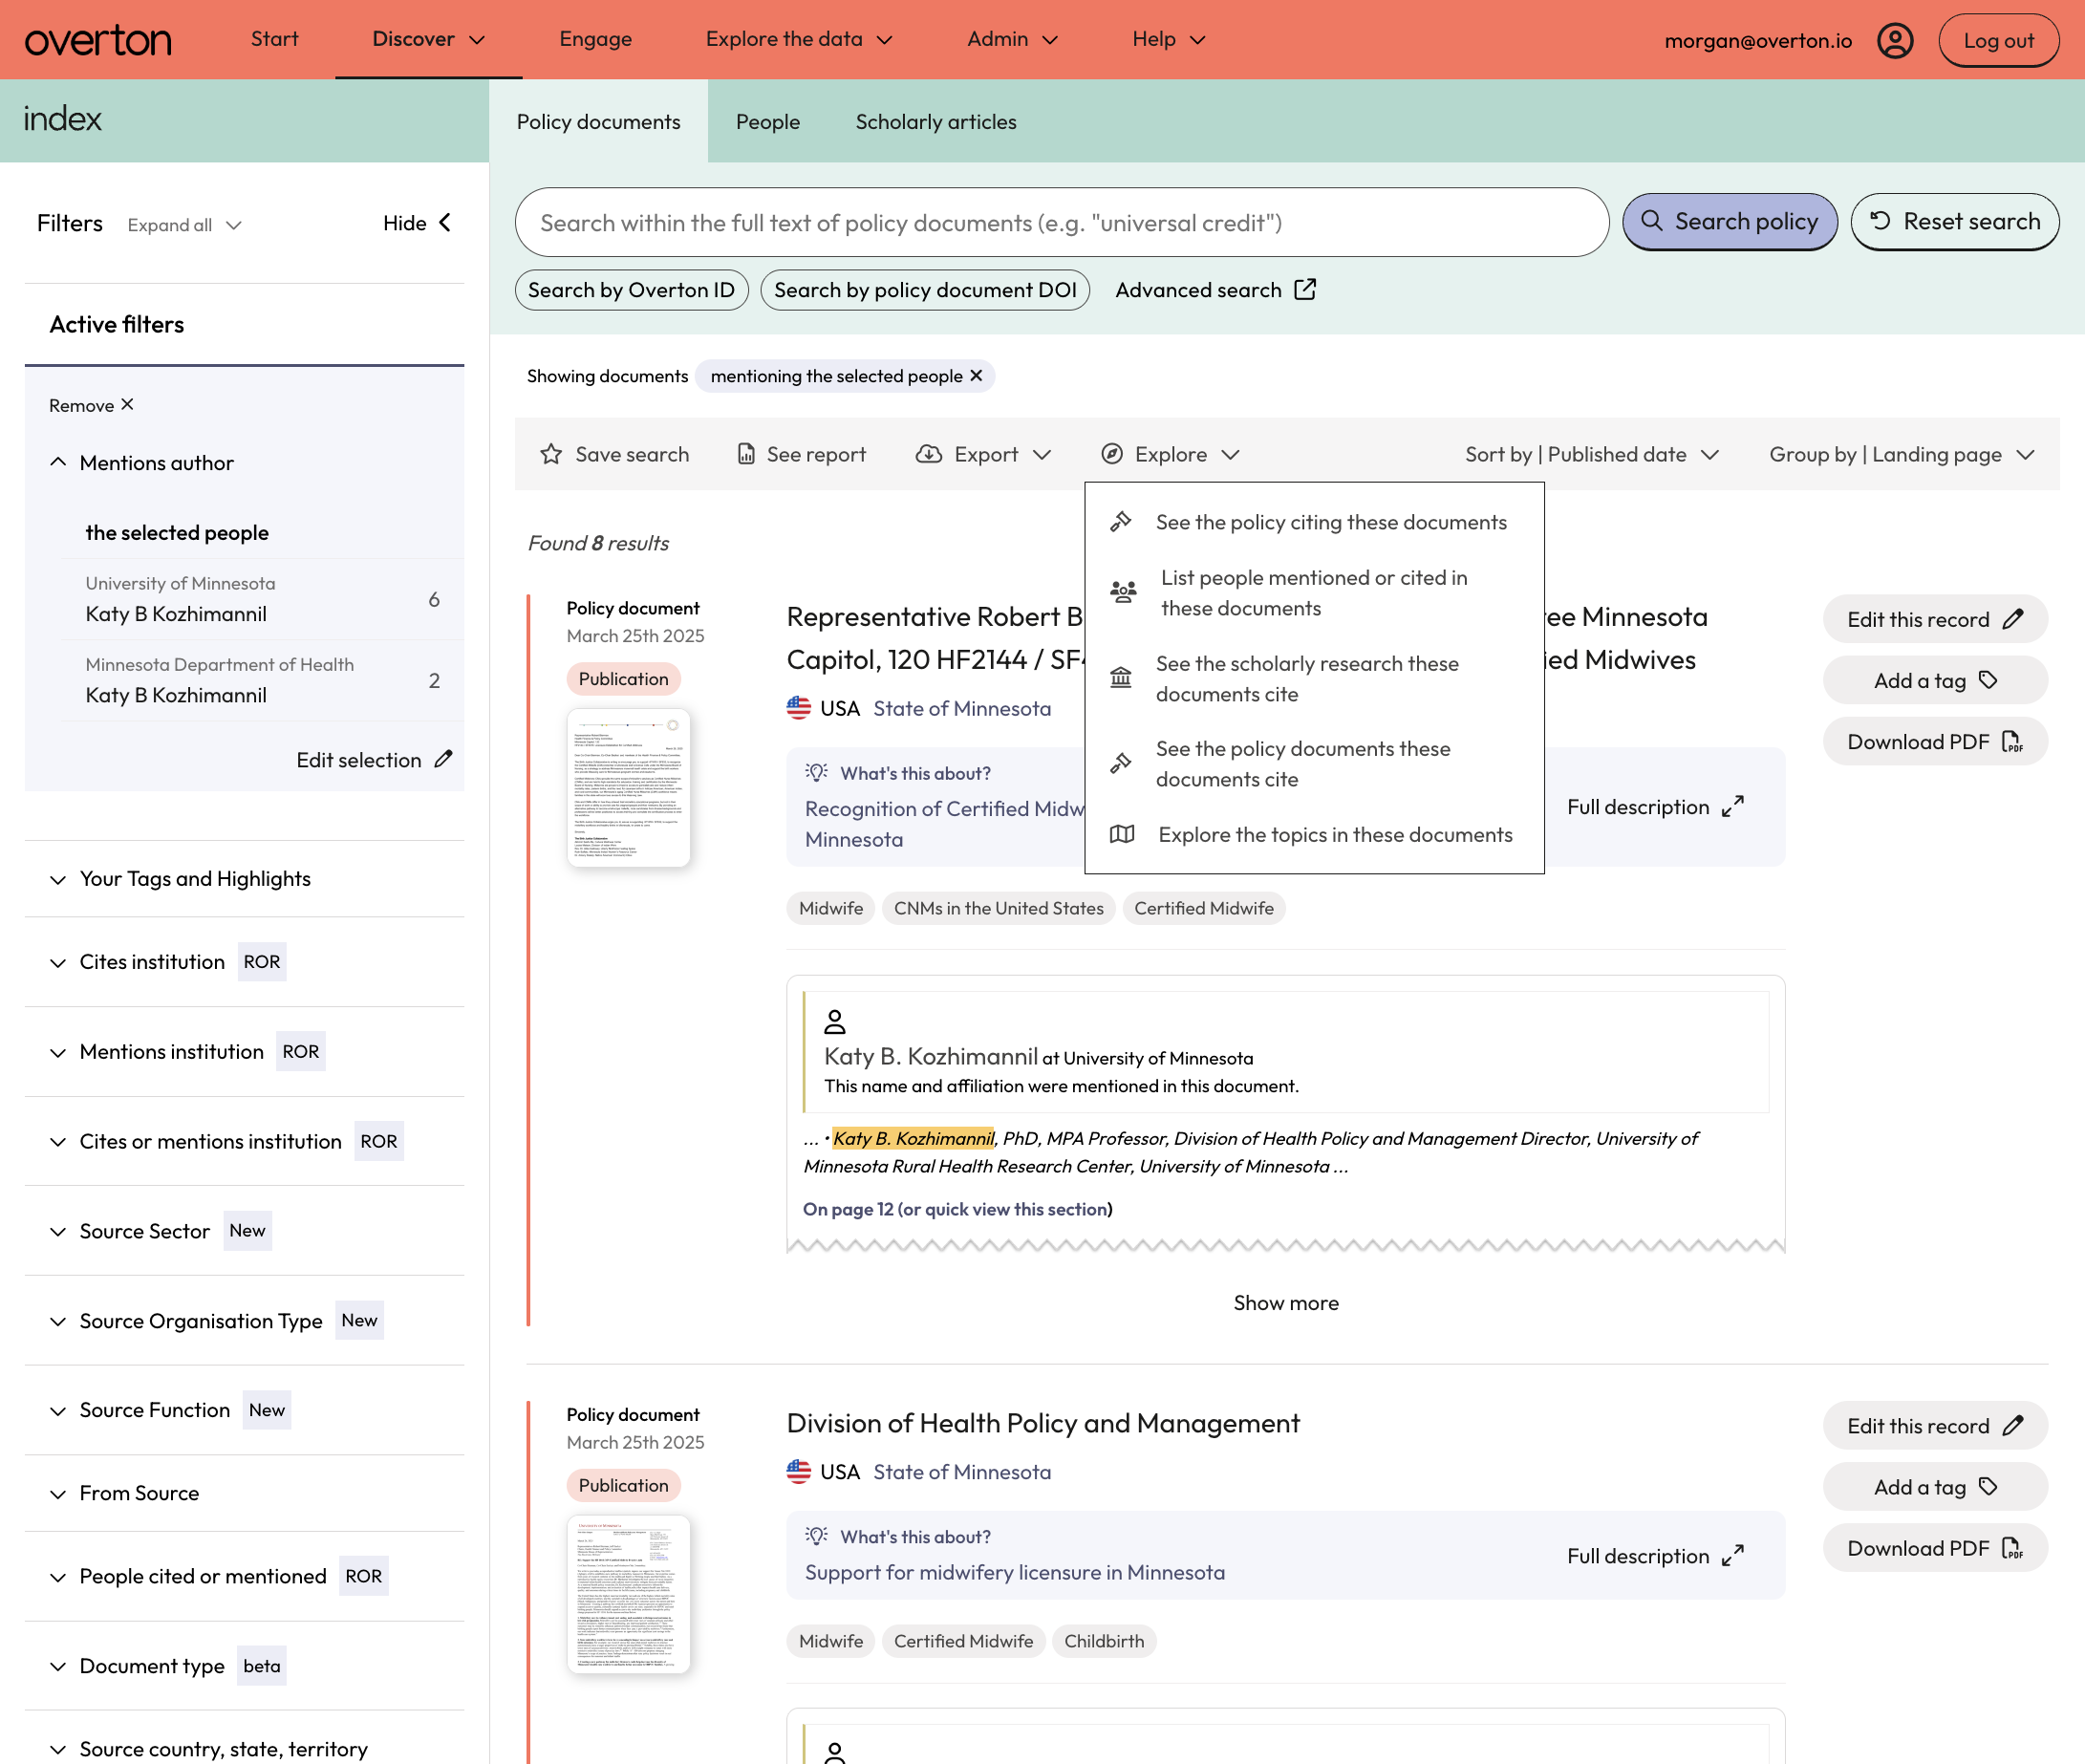The height and width of the screenshot is (1764, 2085).
Task: Click the Reset search button
Action: pyautogui.click(x=1954, y=221)
